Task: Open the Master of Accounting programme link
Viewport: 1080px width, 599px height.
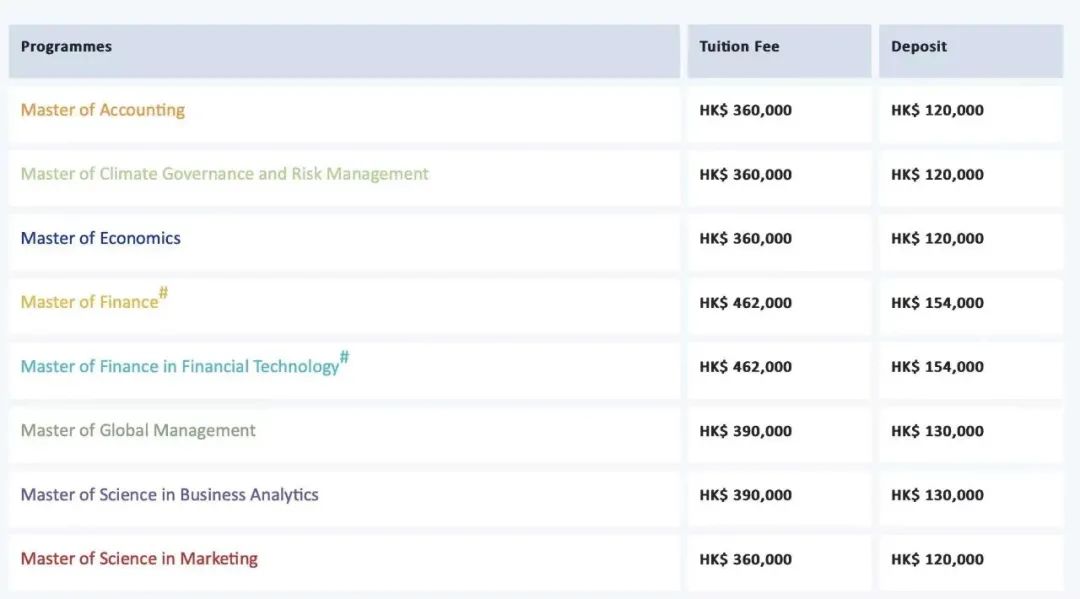Action: [x=103, y=110]
